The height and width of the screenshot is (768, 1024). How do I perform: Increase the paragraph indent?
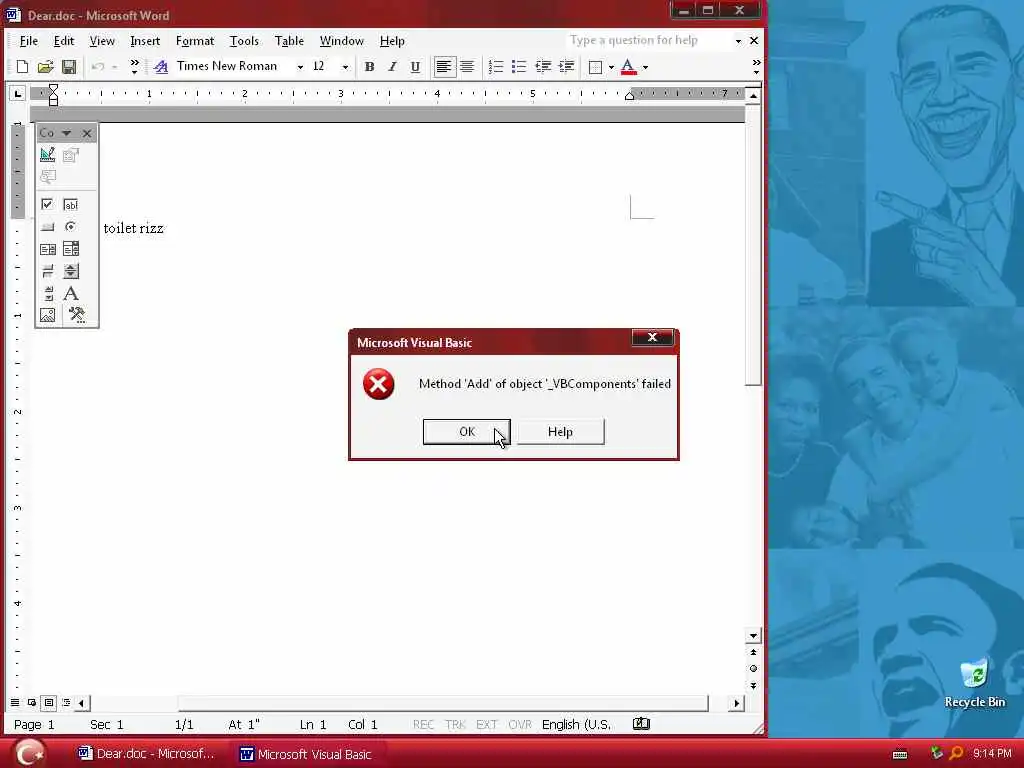[566, 67]
